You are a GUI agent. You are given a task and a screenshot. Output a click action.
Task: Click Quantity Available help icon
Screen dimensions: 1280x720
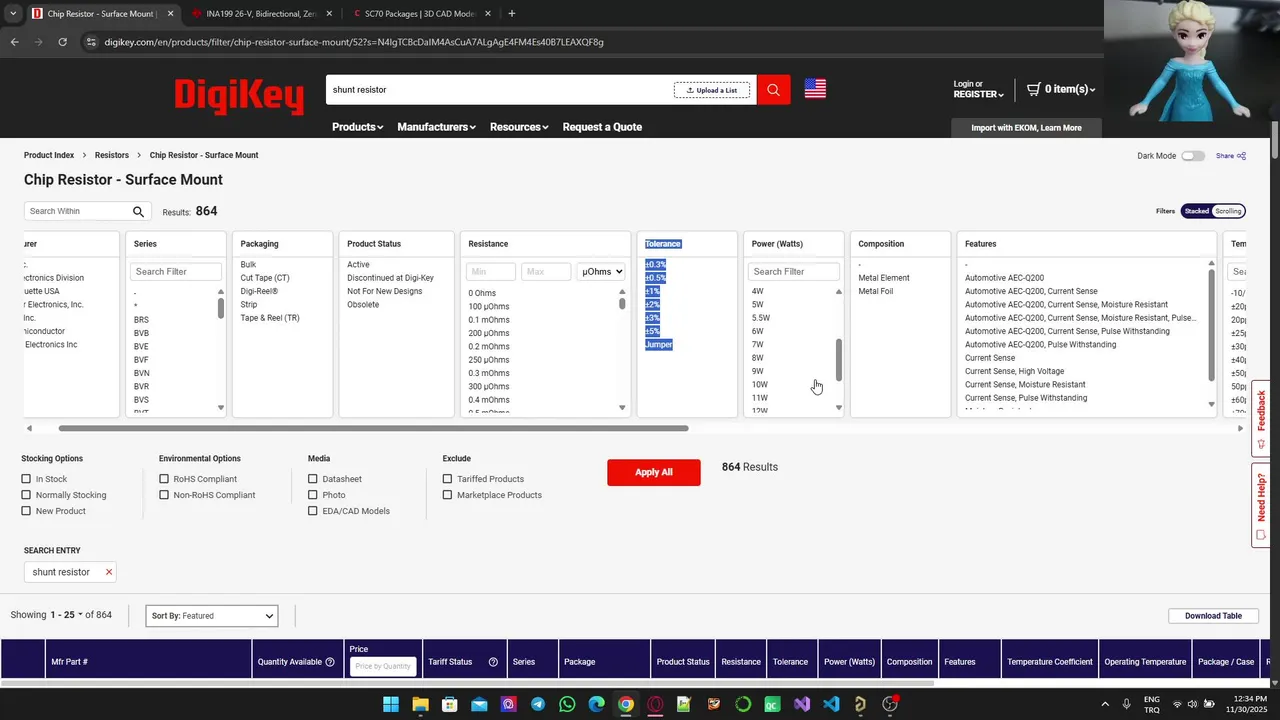coord(330,662)
